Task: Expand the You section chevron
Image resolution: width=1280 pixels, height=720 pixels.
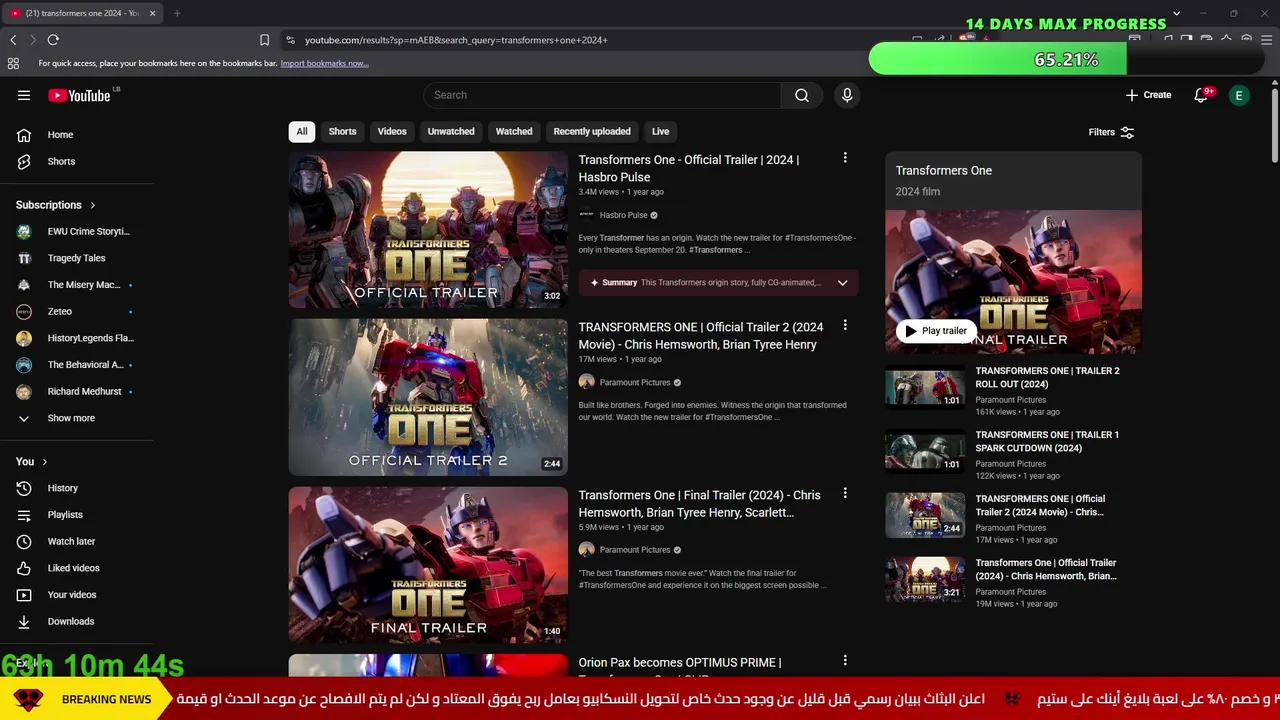Action: [x=44, y=462]
